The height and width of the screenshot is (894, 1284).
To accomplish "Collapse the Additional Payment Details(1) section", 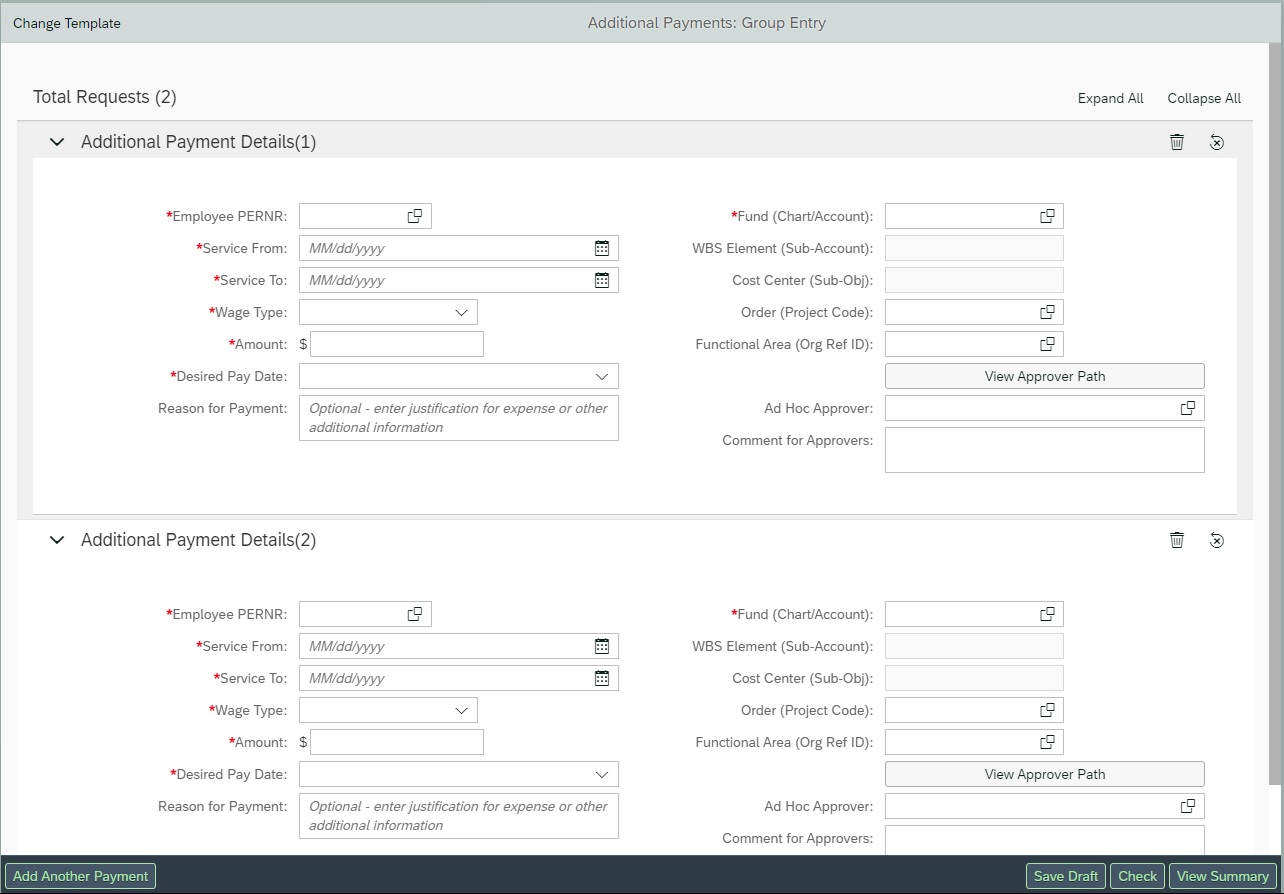I will tap(57, 142).
